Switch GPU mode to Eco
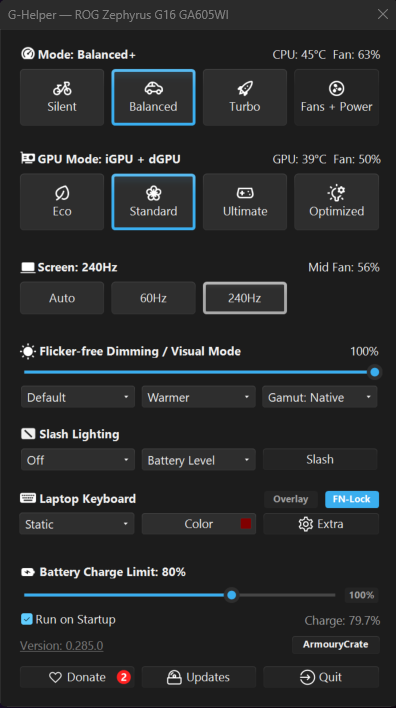Viewport: 396px width, 708px height. point(62,202)
